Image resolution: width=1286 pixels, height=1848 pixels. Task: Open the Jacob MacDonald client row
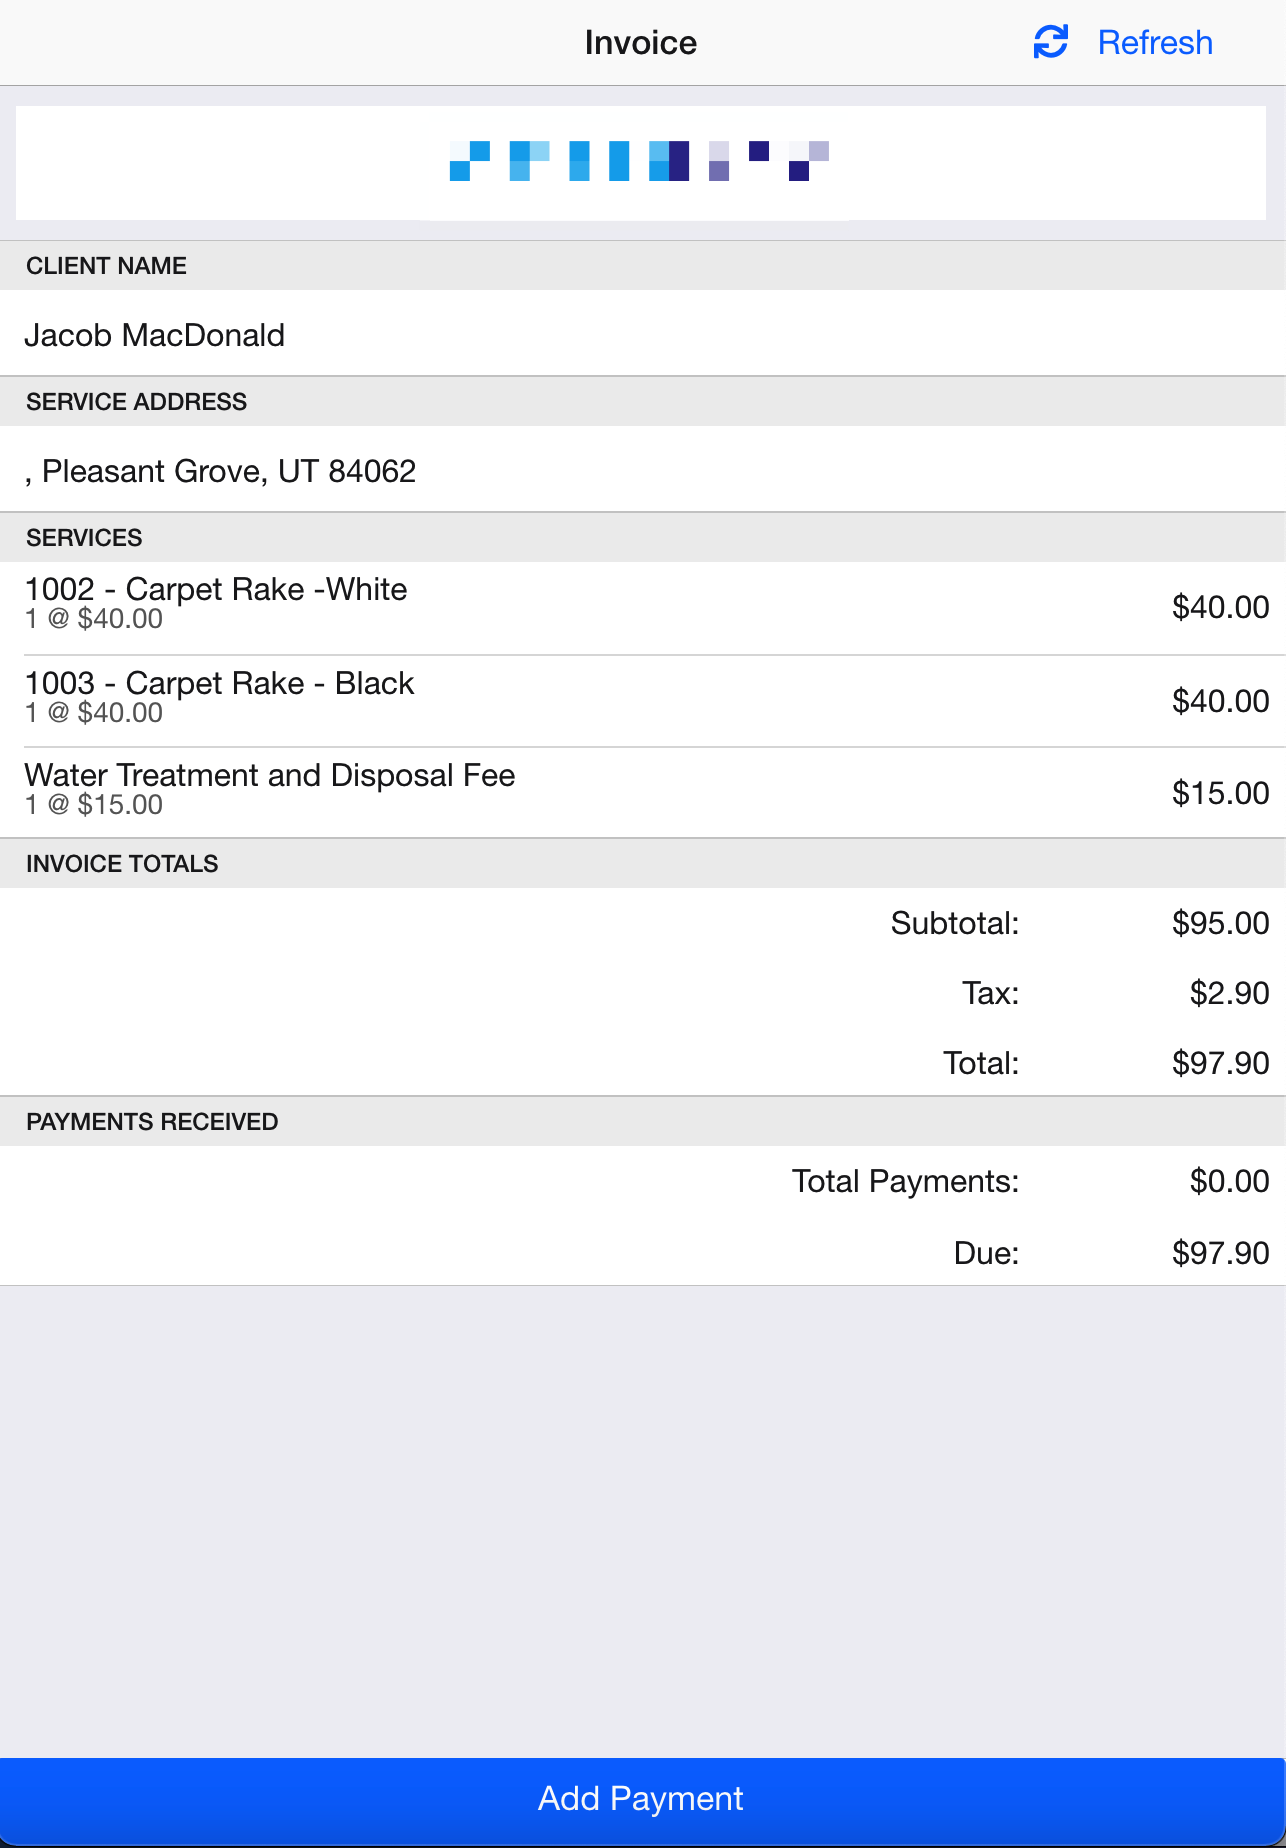pyautogui.click(x=643, y=334)
